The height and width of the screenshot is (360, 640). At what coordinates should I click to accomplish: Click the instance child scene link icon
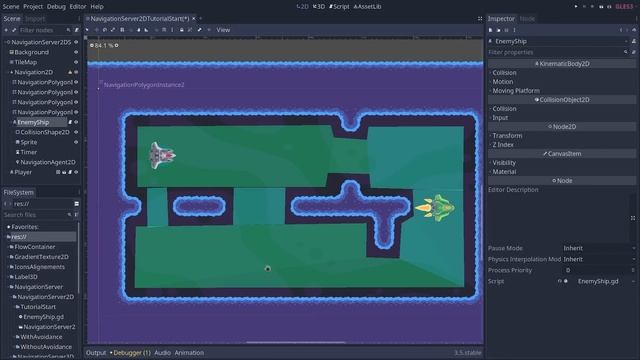tap(14, 30)
